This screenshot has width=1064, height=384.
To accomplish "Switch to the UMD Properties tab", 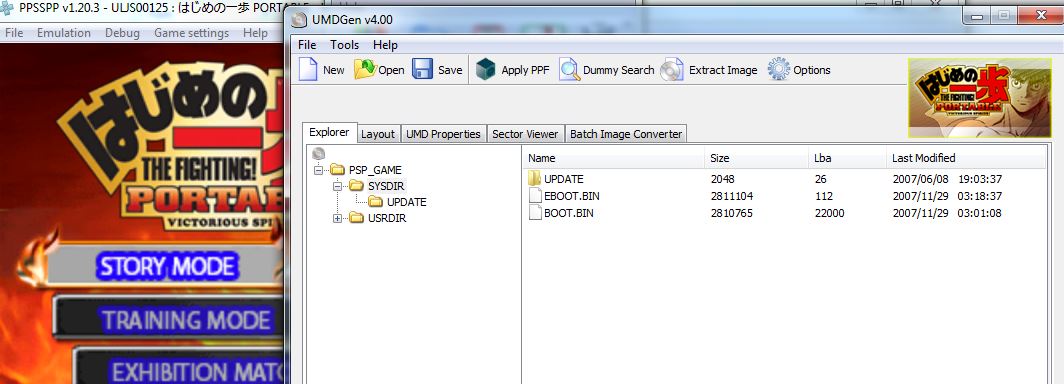I will click(x=443, y=134).
